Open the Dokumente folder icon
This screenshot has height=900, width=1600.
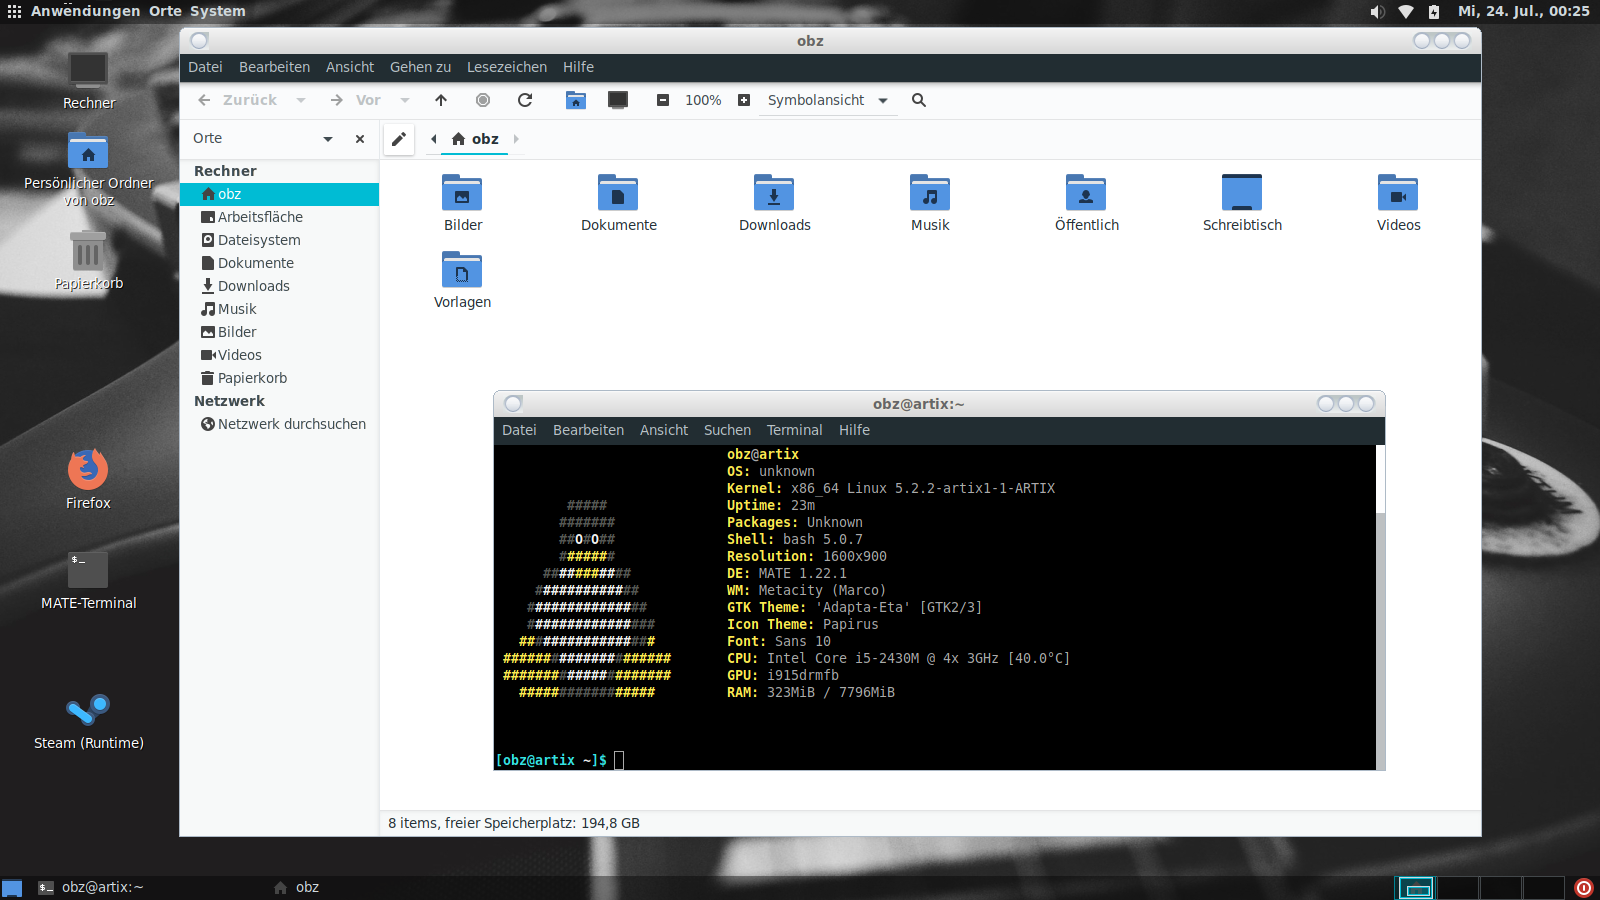618,193
